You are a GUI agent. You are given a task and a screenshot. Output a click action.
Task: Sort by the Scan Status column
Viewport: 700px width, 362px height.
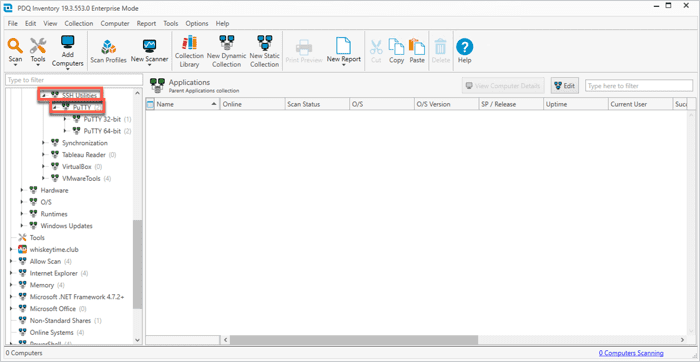(x=317, y=104)
